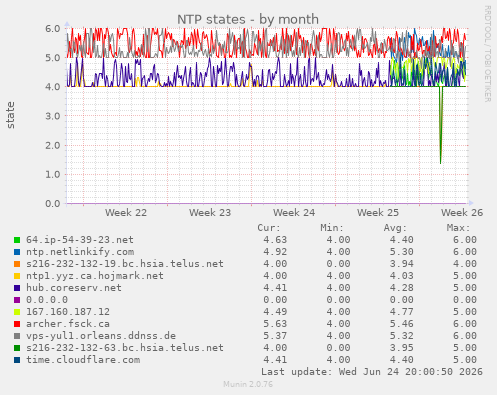Screen dimensions: 497x395
Task: Click the Max: column header
Action: [x=458, y=228]
